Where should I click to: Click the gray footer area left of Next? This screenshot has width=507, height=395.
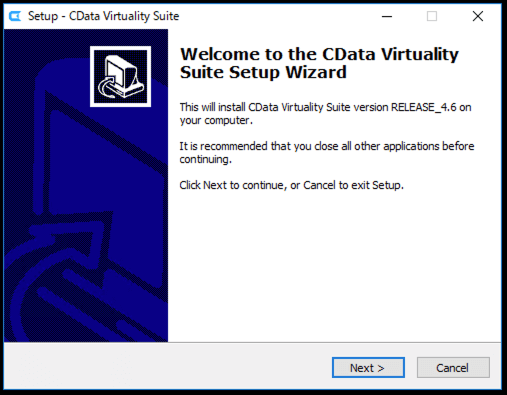(167, 367)
